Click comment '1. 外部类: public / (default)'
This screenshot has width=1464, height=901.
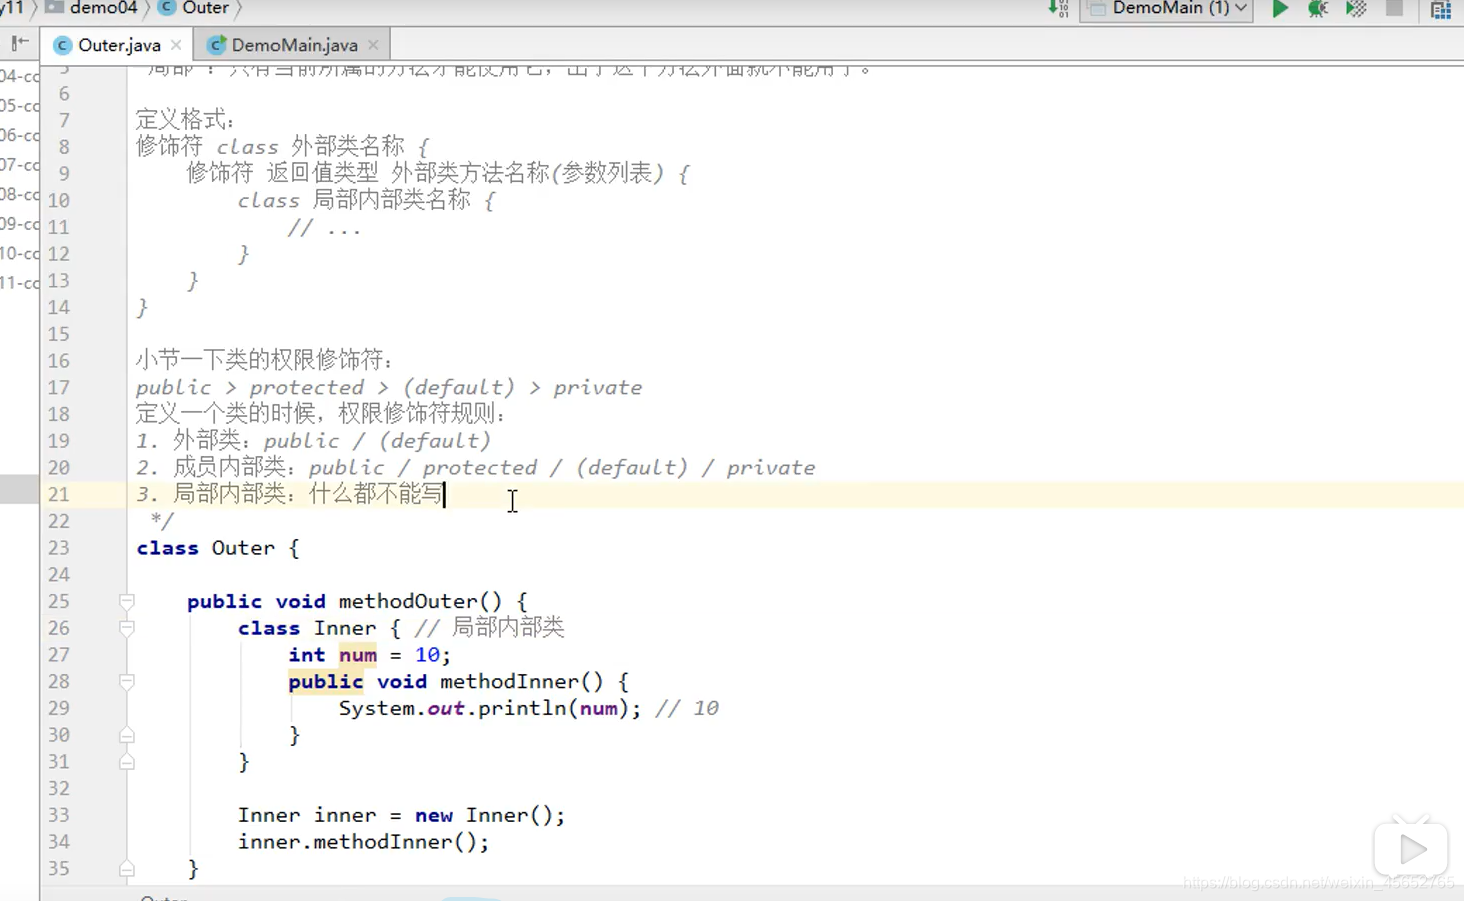(x=314, y=440)
